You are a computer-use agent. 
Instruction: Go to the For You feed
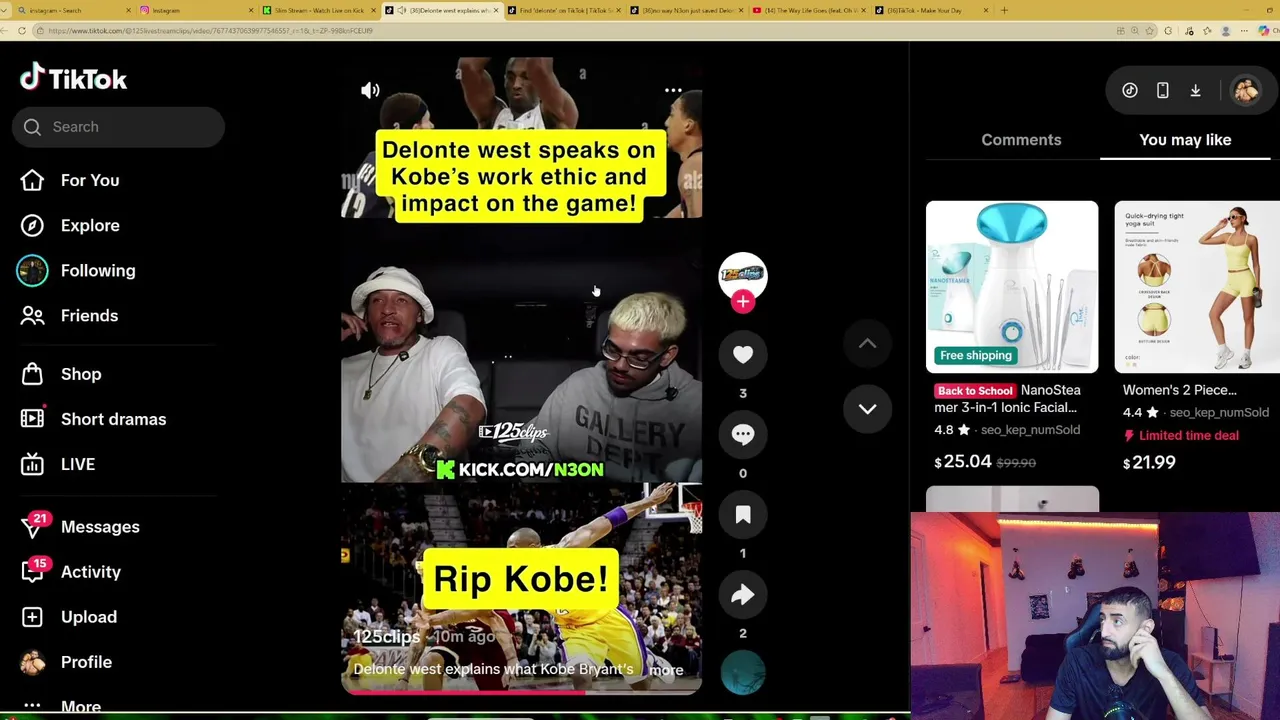coord(90,180)
